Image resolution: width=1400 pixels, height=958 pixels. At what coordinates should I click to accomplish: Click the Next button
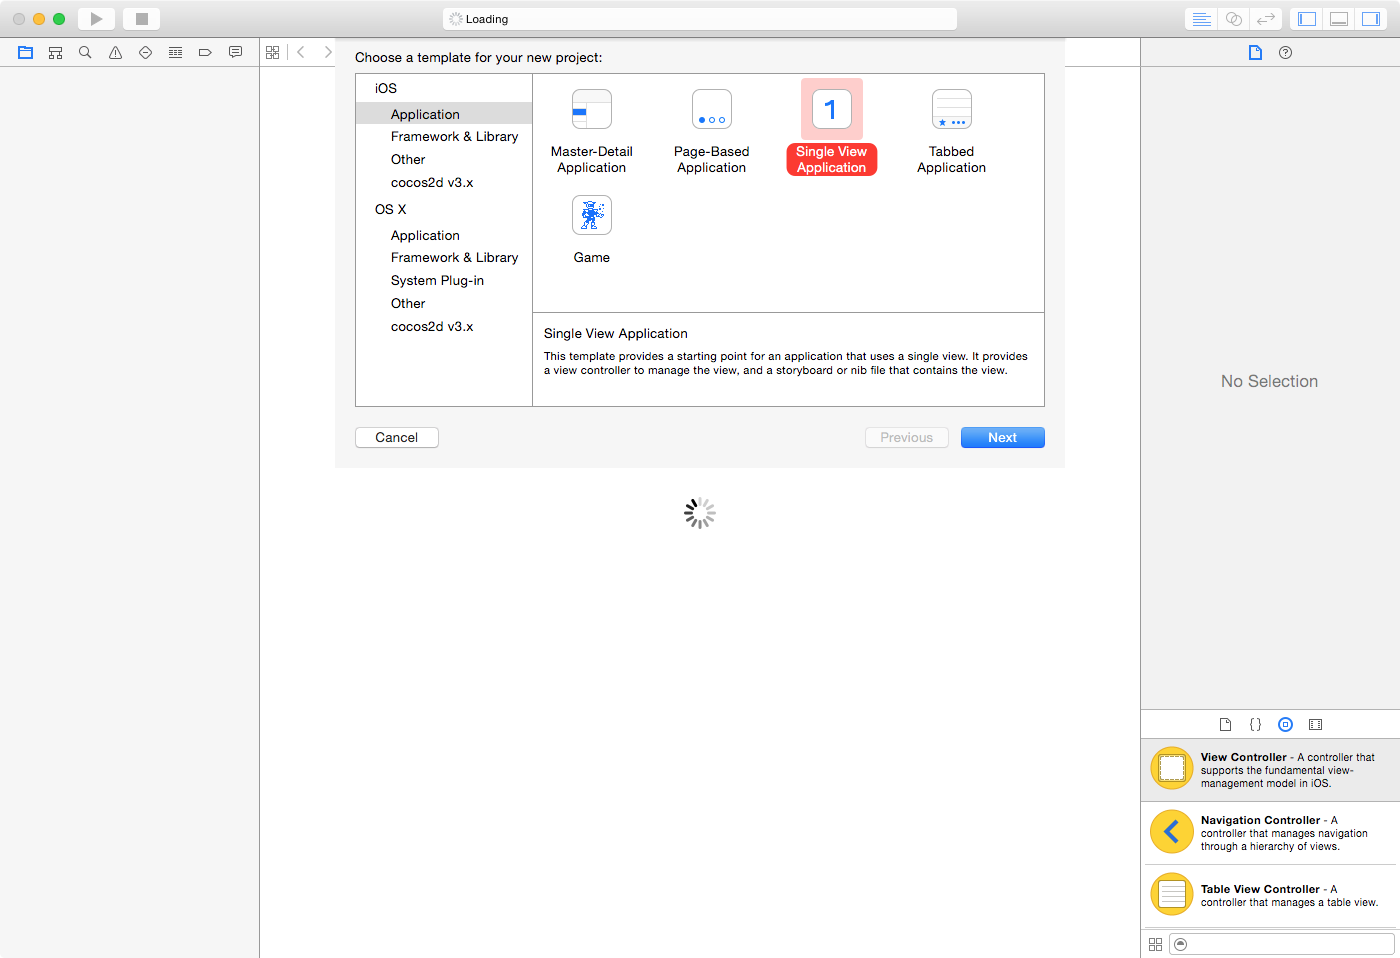click(x=1003, y=438)
